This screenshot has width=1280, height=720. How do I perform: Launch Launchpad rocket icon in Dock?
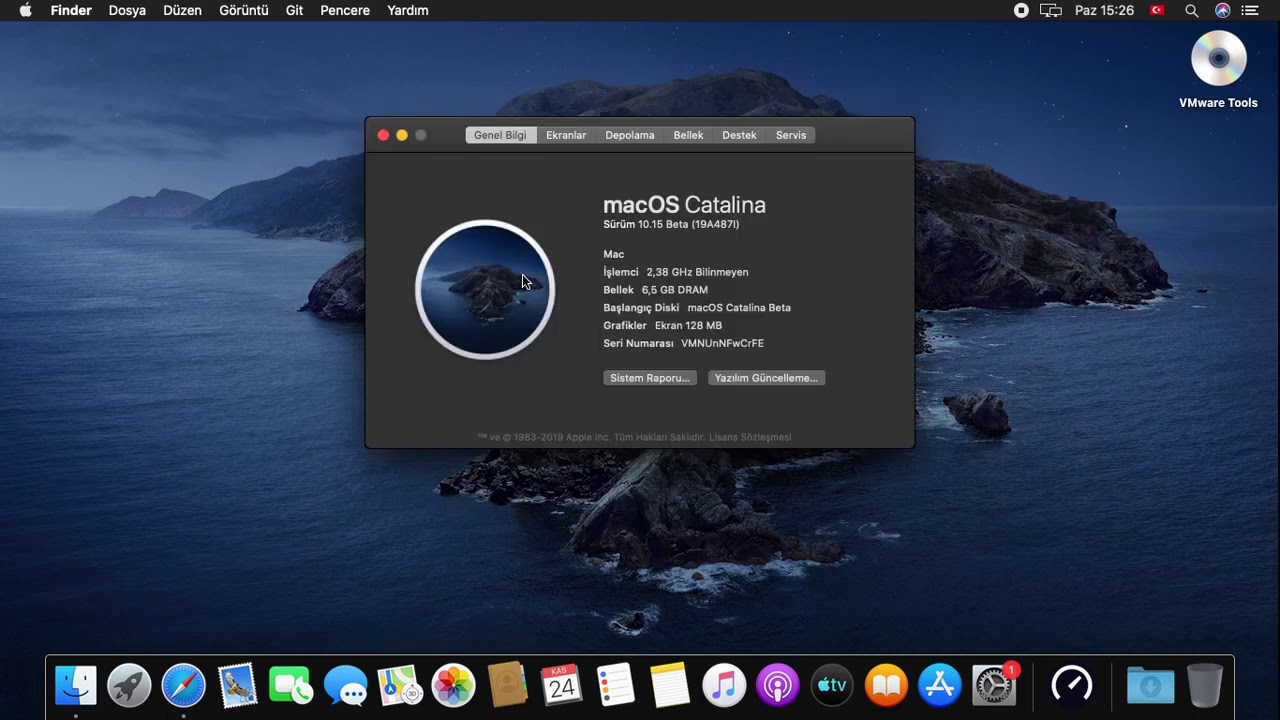point(129,686)
